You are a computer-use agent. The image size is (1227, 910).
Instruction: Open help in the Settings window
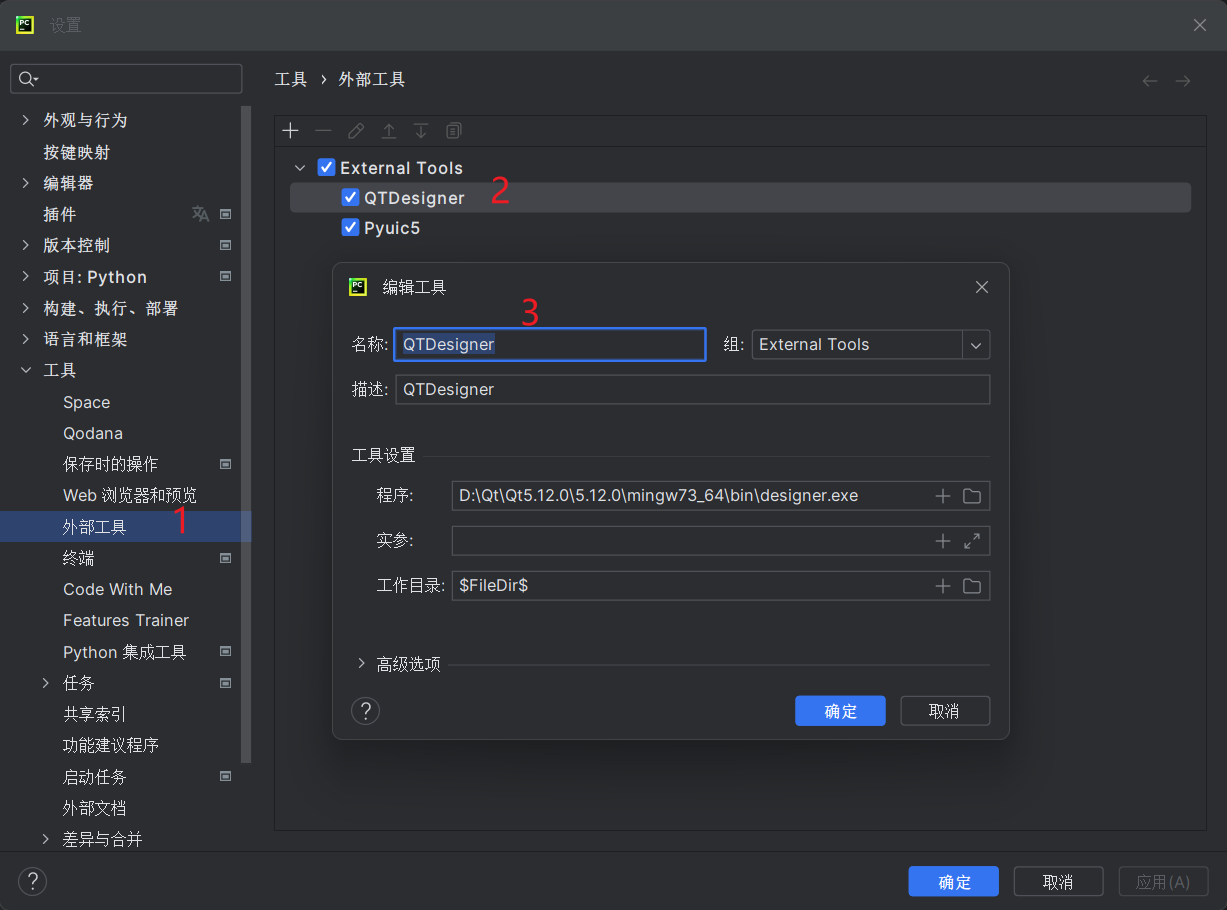32,881
